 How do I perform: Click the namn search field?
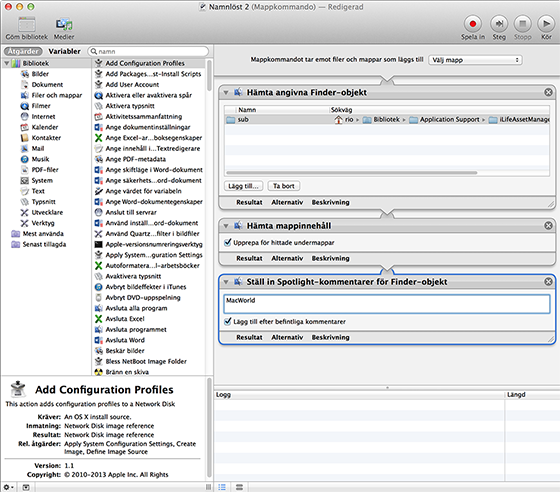click(148, 51)
